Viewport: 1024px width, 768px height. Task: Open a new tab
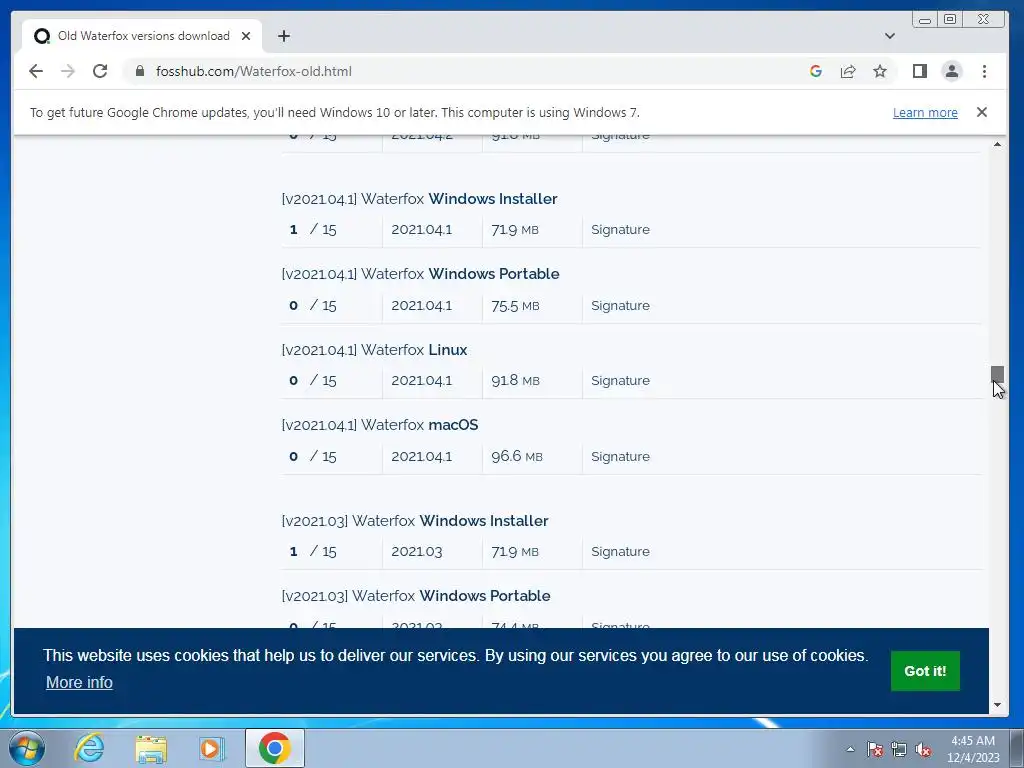coord(283,36)
